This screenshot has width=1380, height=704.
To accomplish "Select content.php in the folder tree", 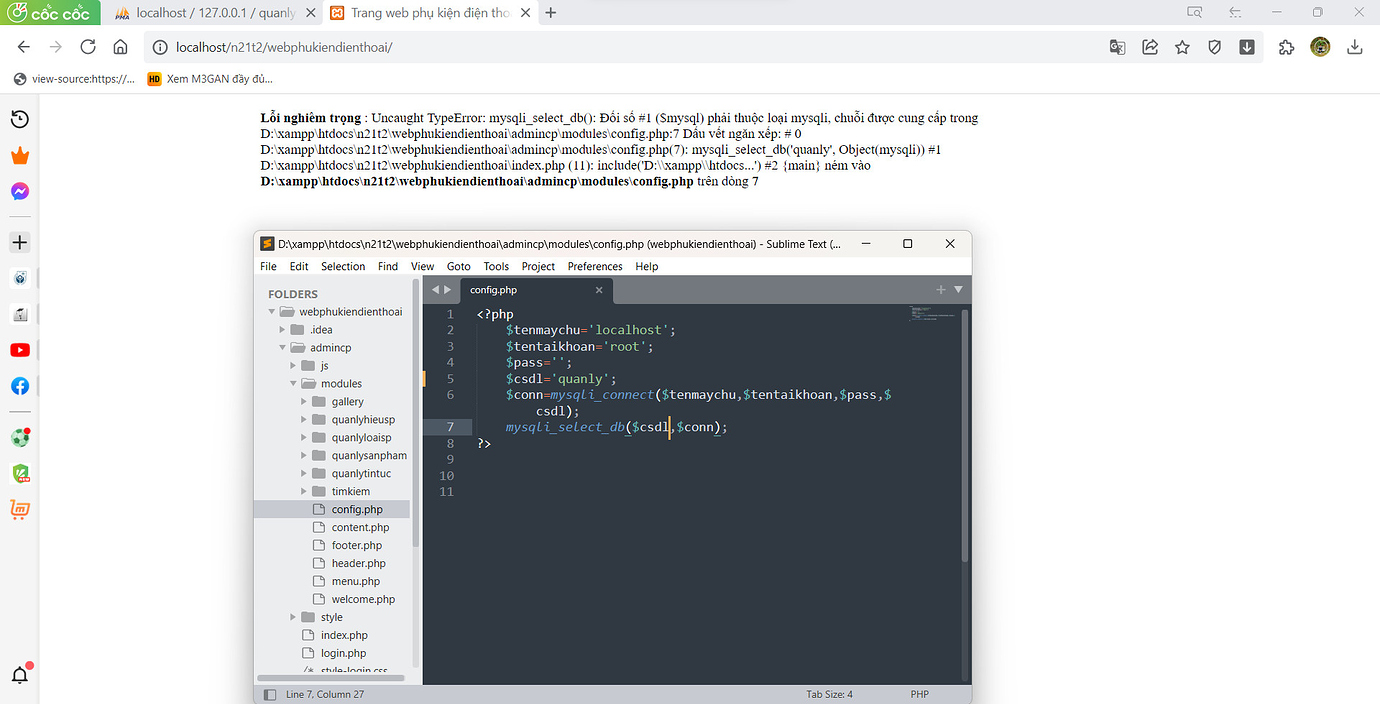I will pyautogui.click(x=362, y=527).
